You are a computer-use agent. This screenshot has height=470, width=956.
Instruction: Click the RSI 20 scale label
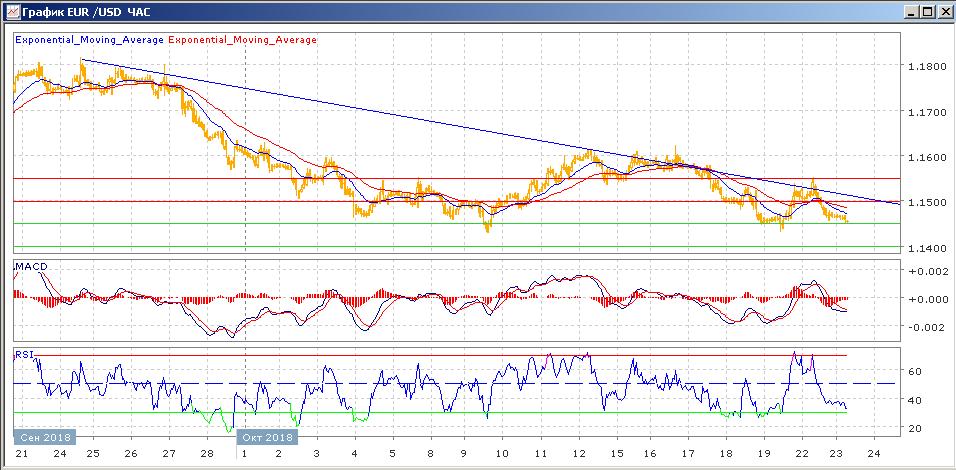pyautogui.click(x=914, y=429)
